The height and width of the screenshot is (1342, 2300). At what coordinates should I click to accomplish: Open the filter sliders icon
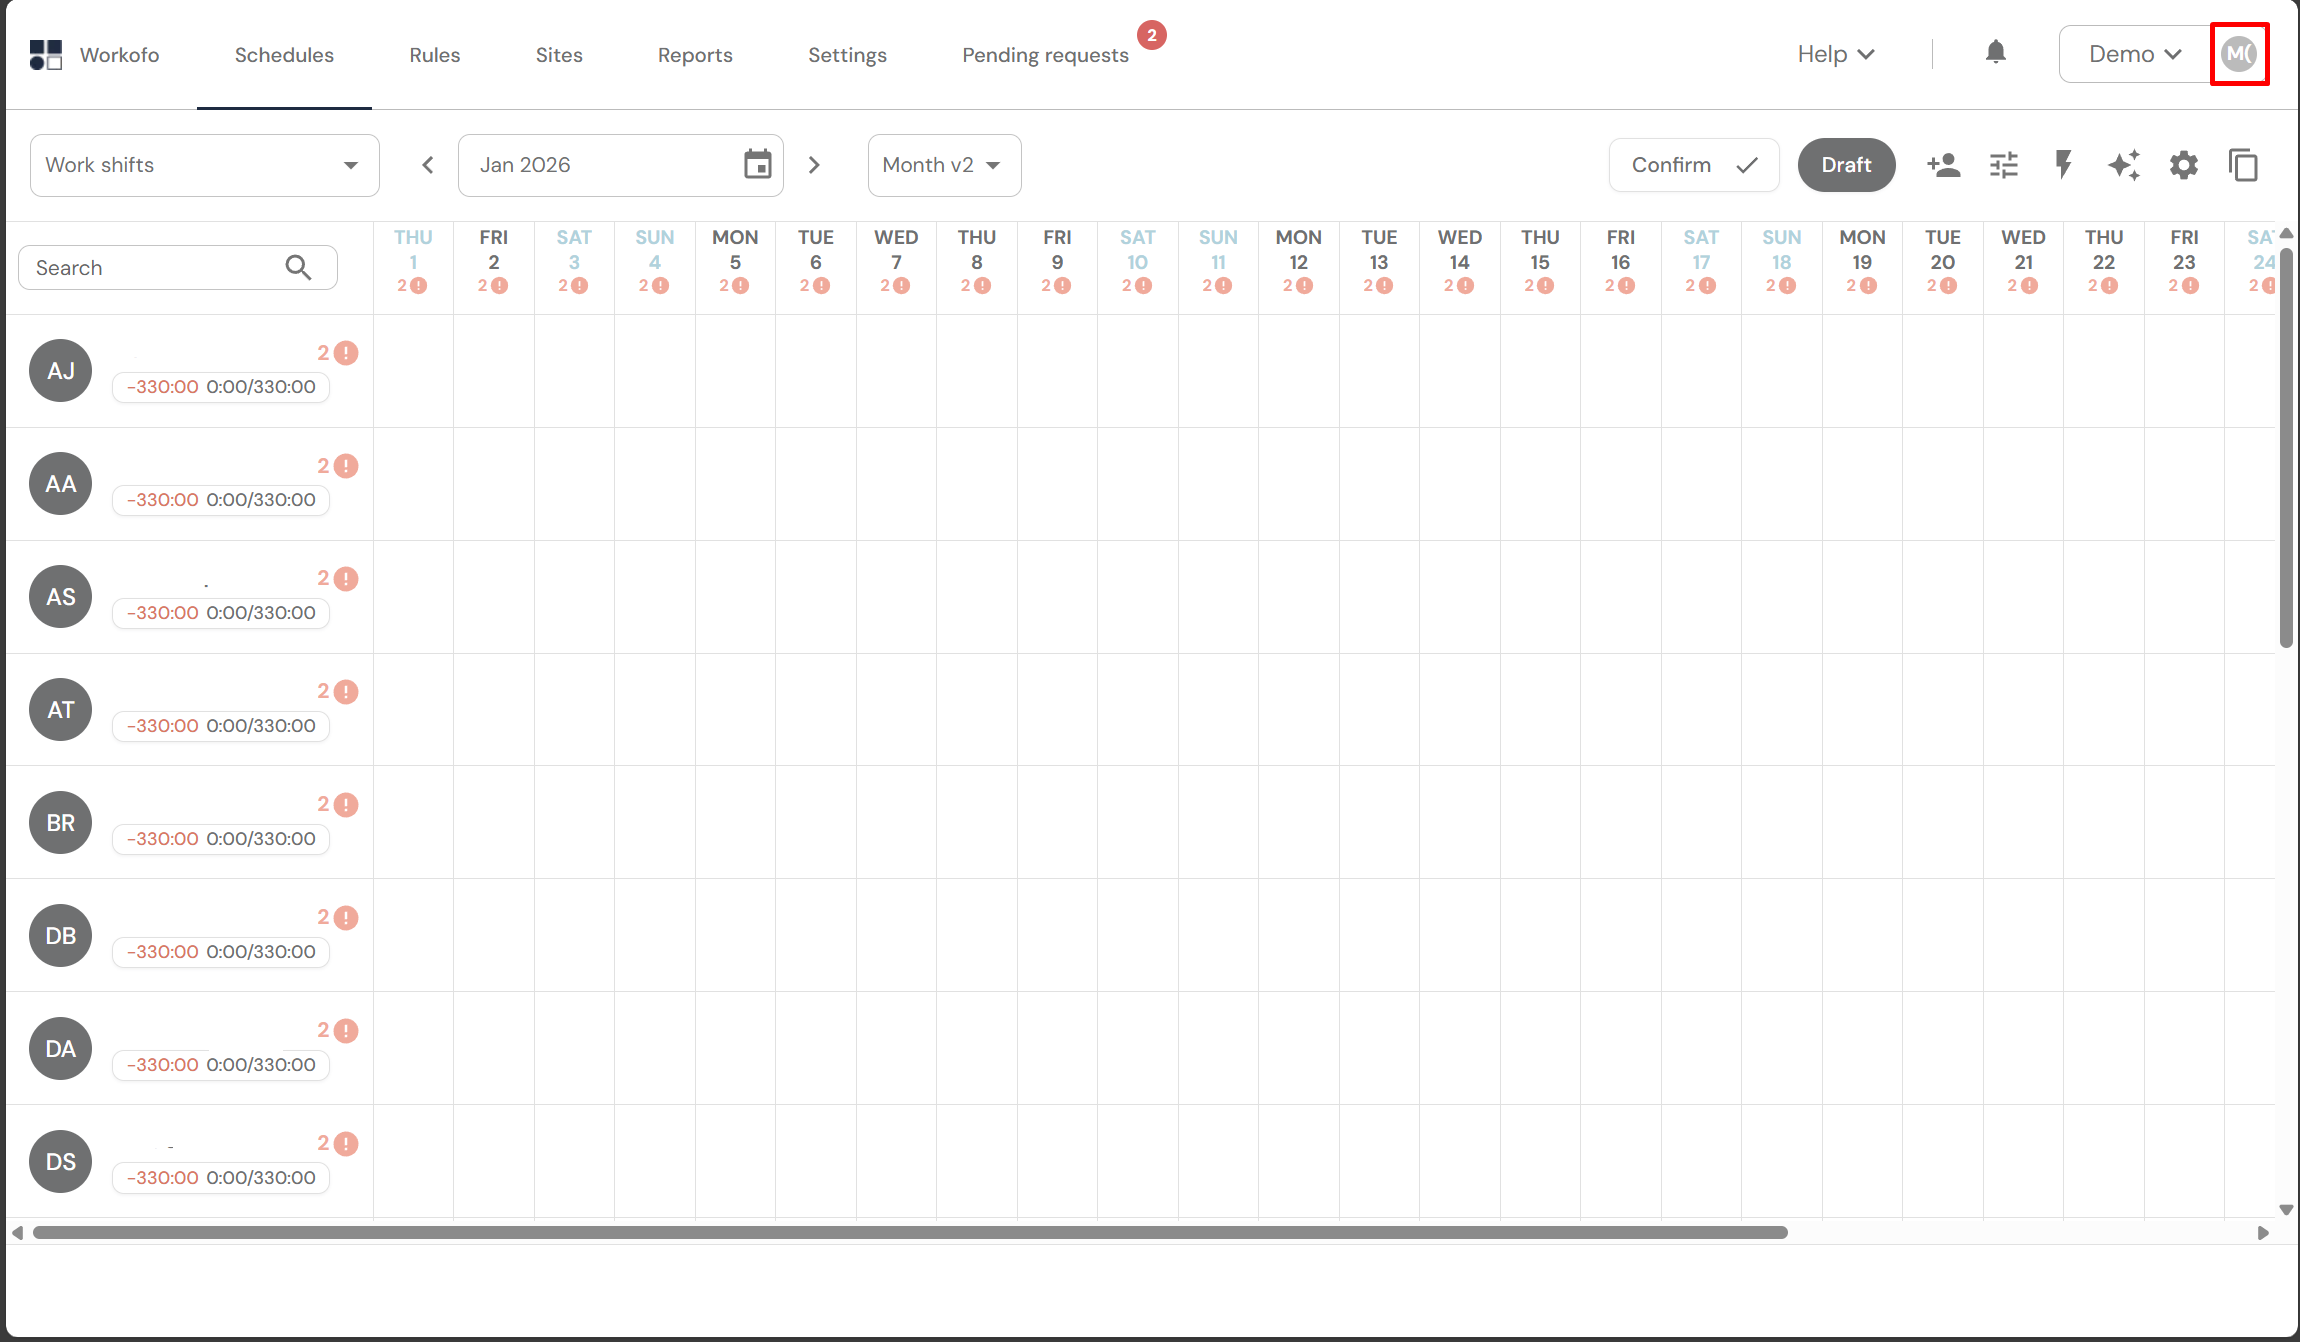tap(2004, 165)
